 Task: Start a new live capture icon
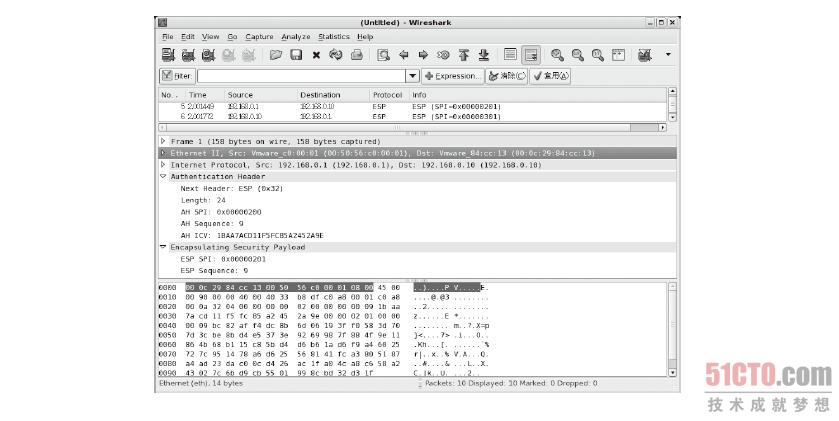pyautogui.click(x=208, y=55)
